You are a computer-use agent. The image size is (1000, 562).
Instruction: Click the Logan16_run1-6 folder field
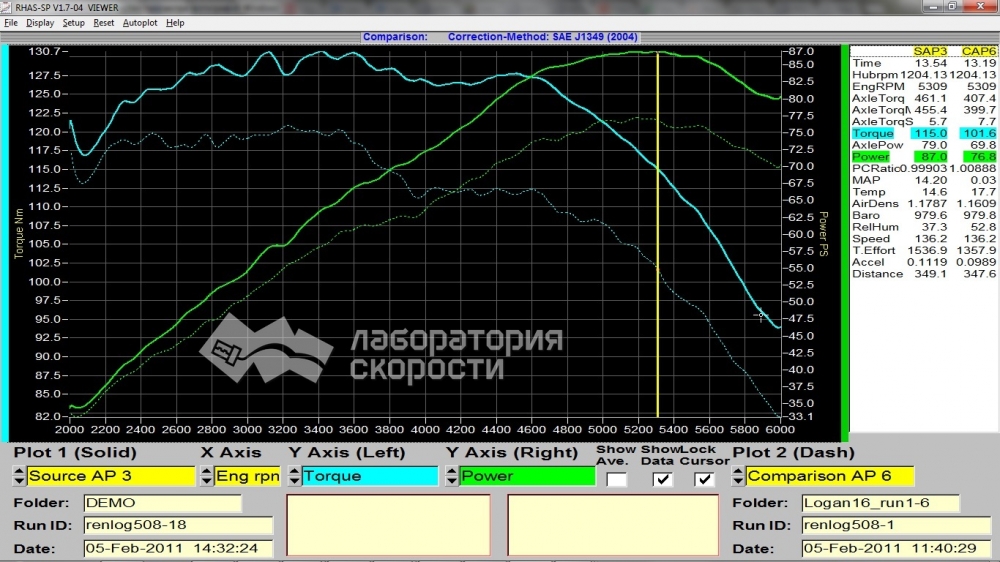tap(880, 503)
